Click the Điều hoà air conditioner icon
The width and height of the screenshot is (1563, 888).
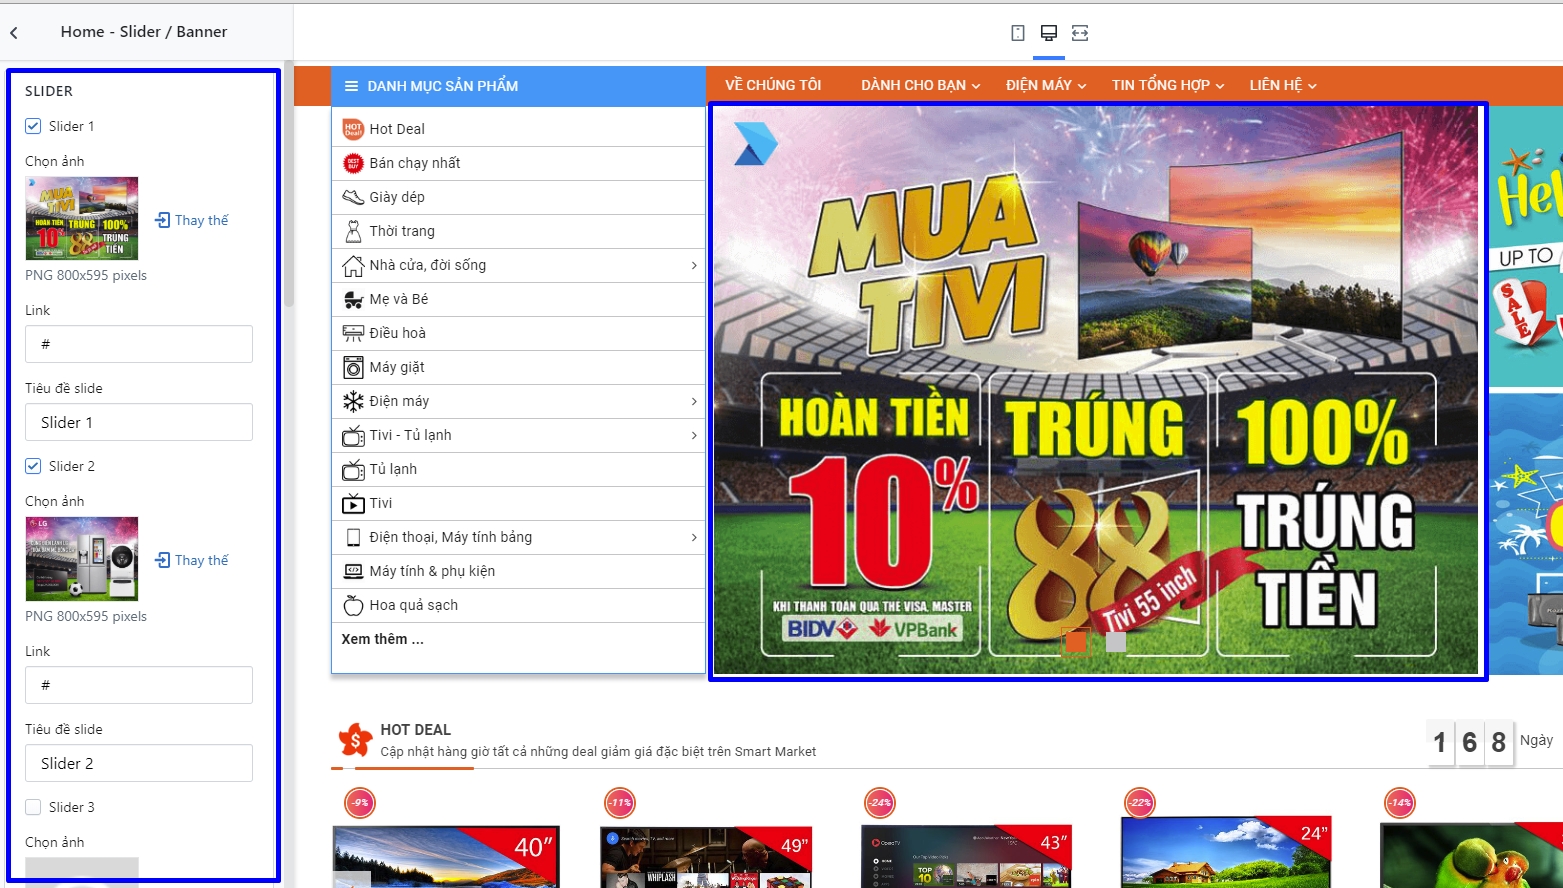coord(353,333)
